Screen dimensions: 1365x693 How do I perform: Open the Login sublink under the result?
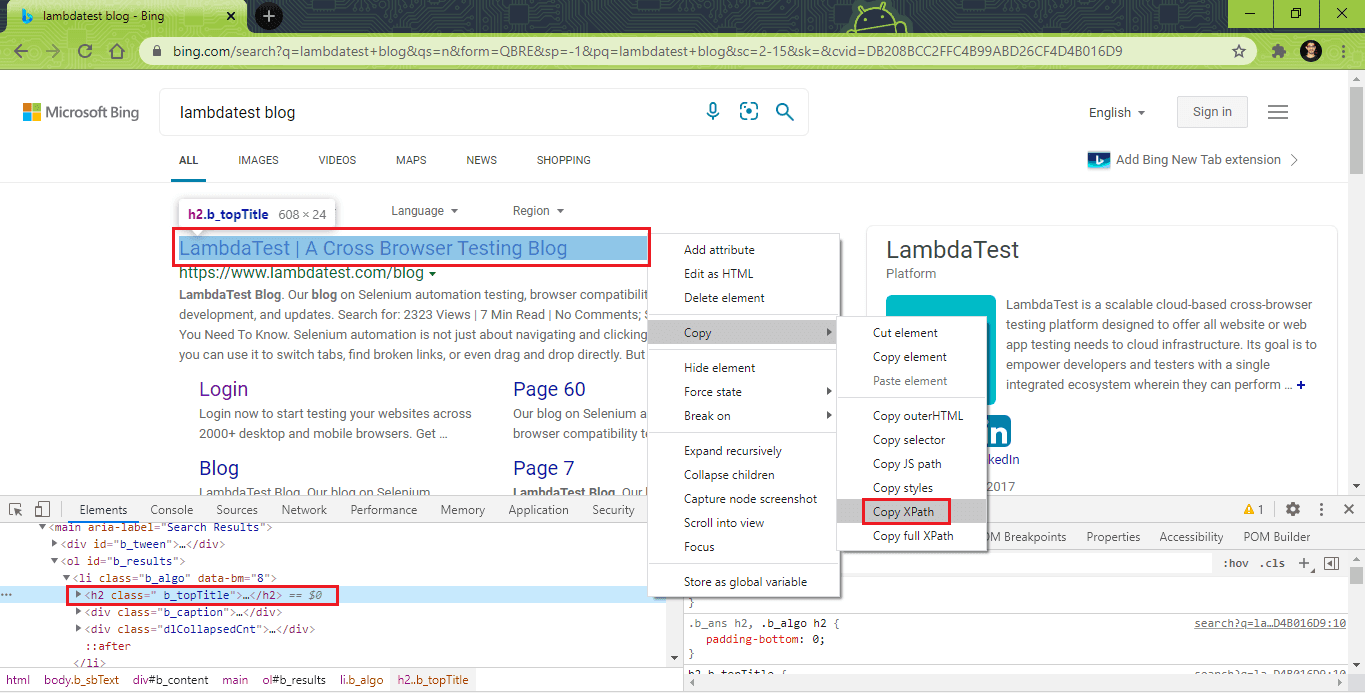pos(223,389)
